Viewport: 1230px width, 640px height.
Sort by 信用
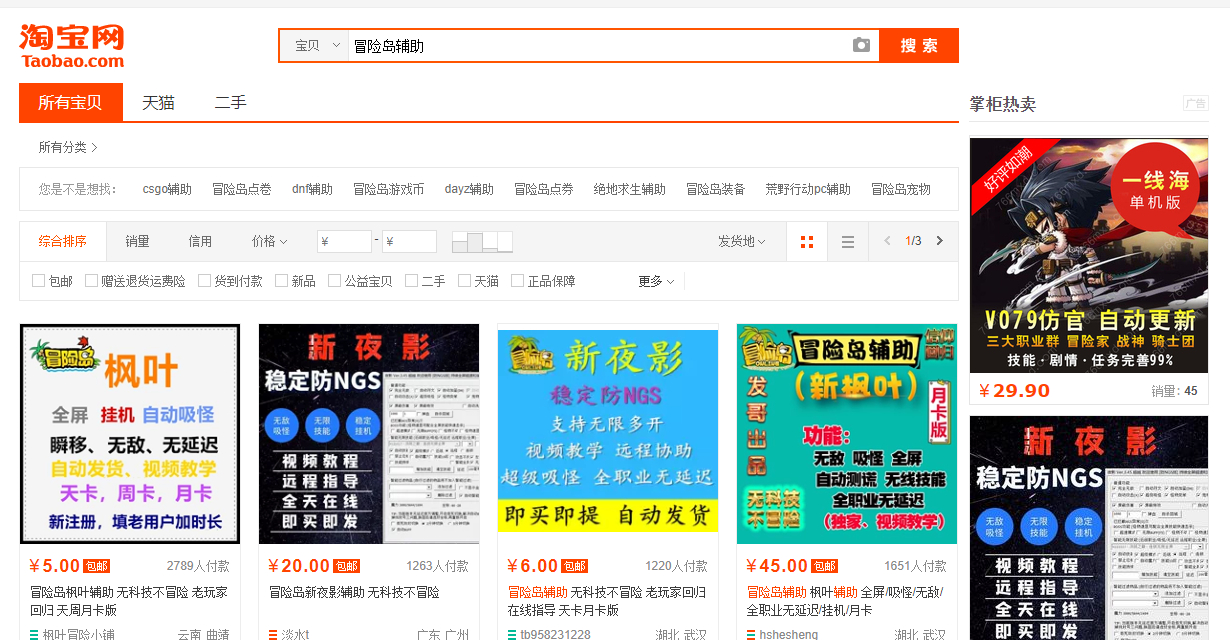(x=200, y=241)
